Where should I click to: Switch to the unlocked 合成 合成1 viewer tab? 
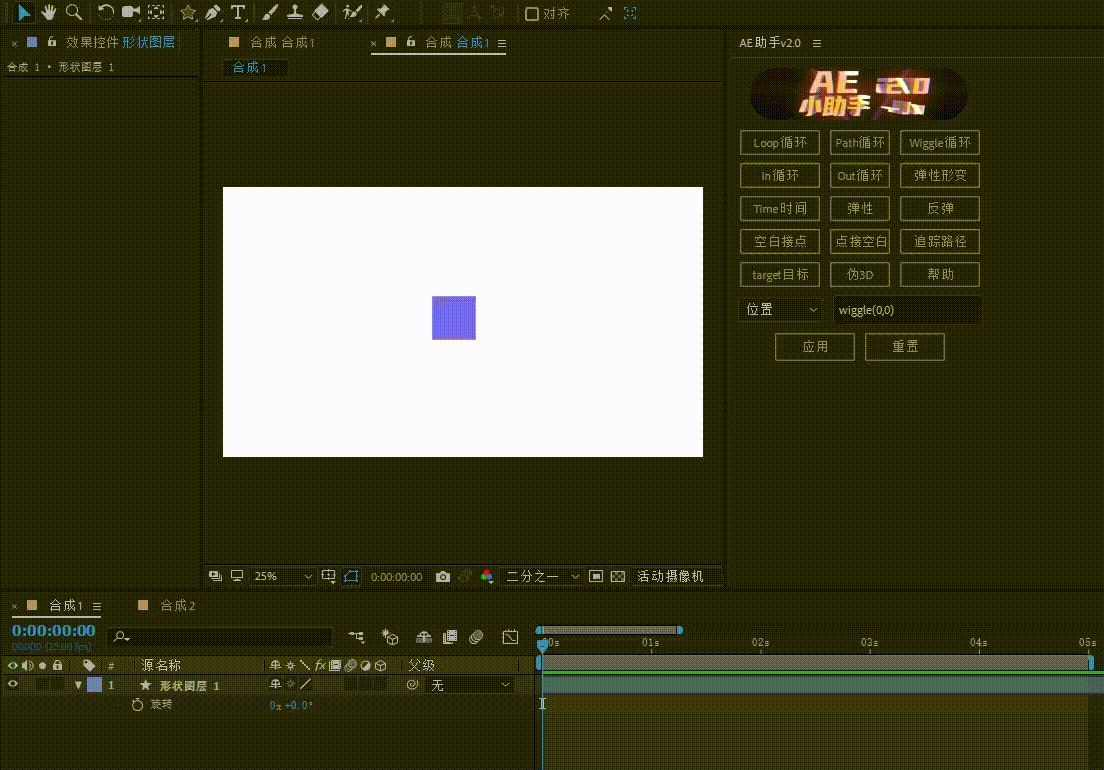(x=282, y=42)
